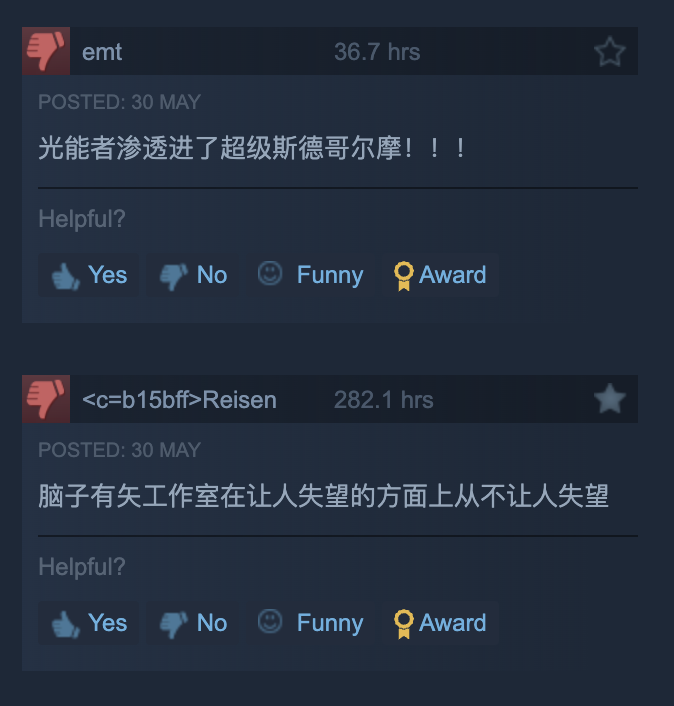Click smiley face icon in Reisen's review
Viewport: 674px width, 706px height.
(270, 621)
